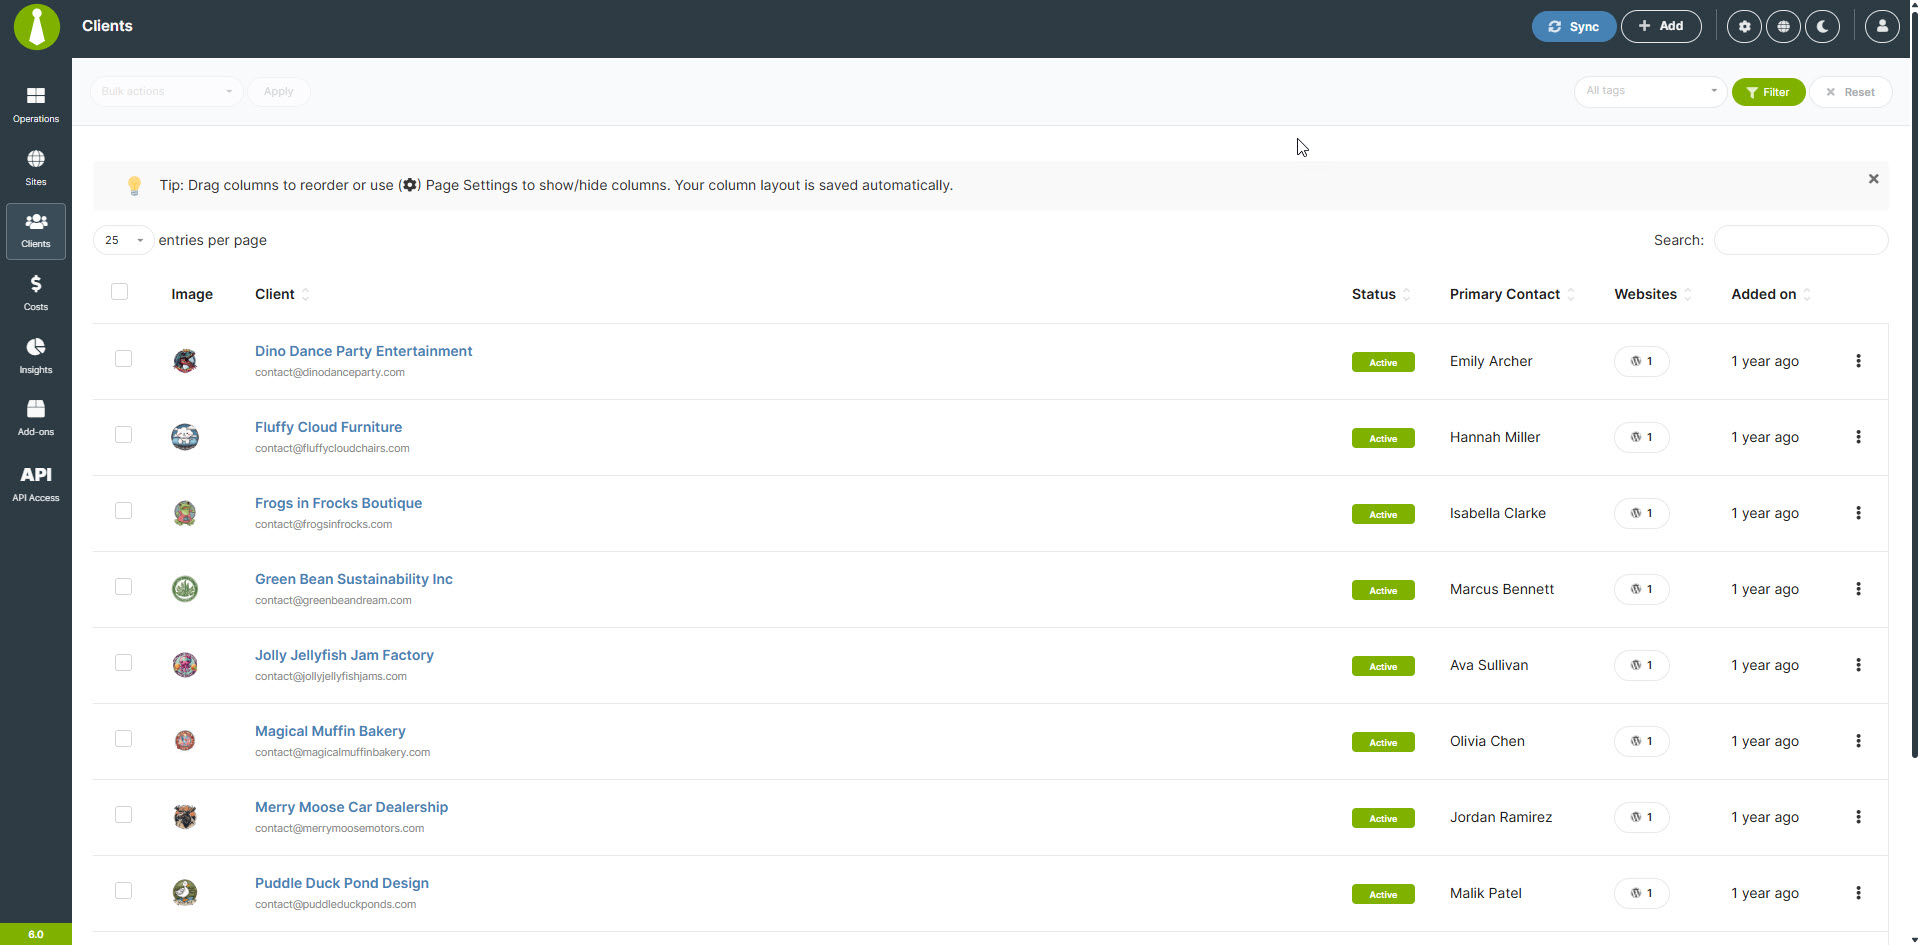Click the websites badge for Dino Dance Party
This screenshot has width=1920, height=945.
click(x=1641, y=361)
